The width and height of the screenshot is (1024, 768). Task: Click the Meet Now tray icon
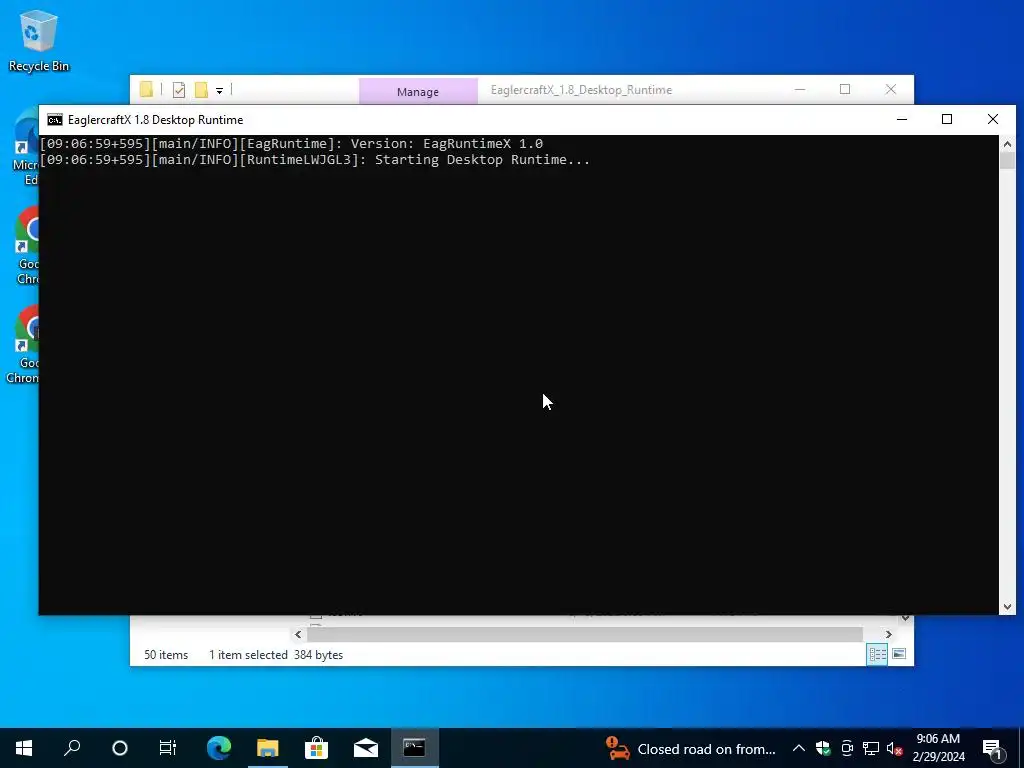847,748
